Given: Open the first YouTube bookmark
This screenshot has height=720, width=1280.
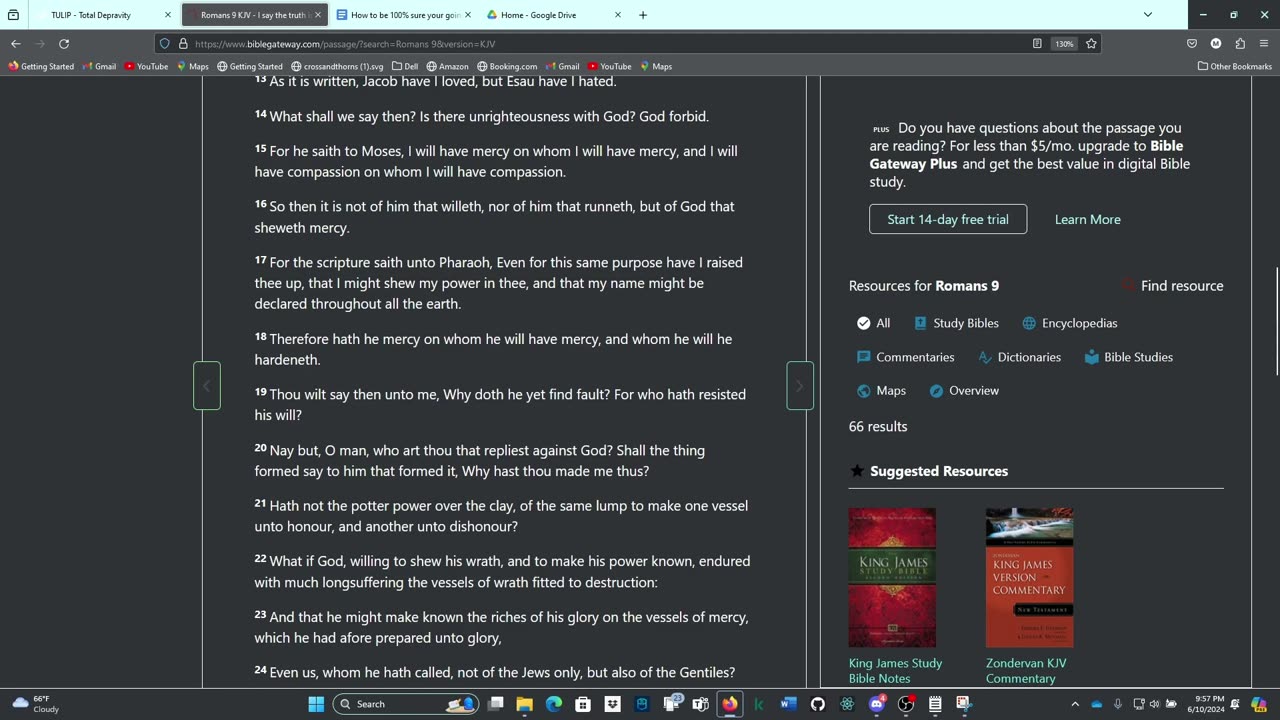Looking at the screenshot, I should (146, 67).
